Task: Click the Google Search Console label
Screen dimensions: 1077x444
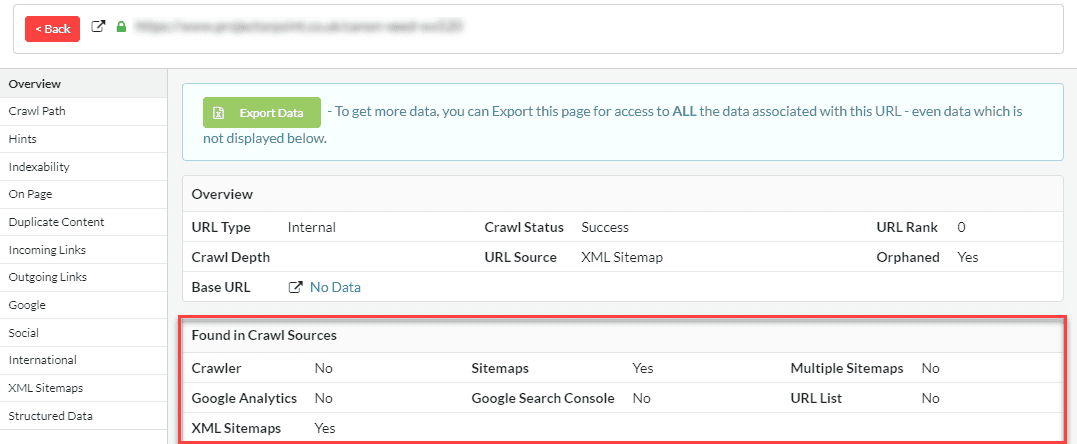Action: pyautogui.click(x=543, y=398)
